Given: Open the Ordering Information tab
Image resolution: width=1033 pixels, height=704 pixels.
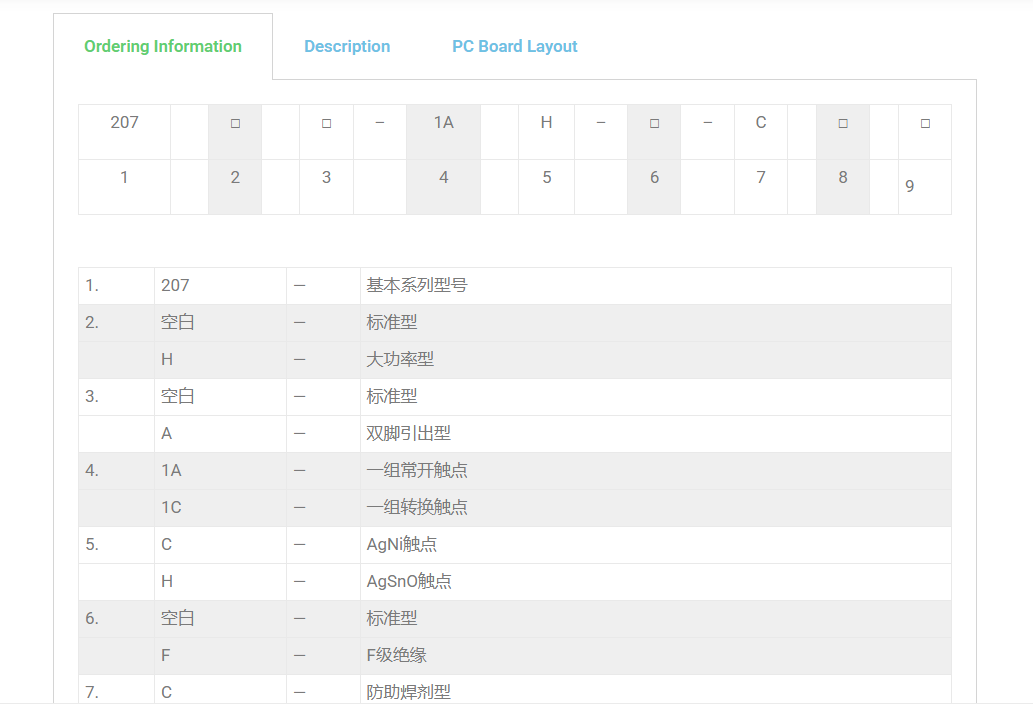Looking at the screenshot, I should pyautogui.click(x=163, y=46).
